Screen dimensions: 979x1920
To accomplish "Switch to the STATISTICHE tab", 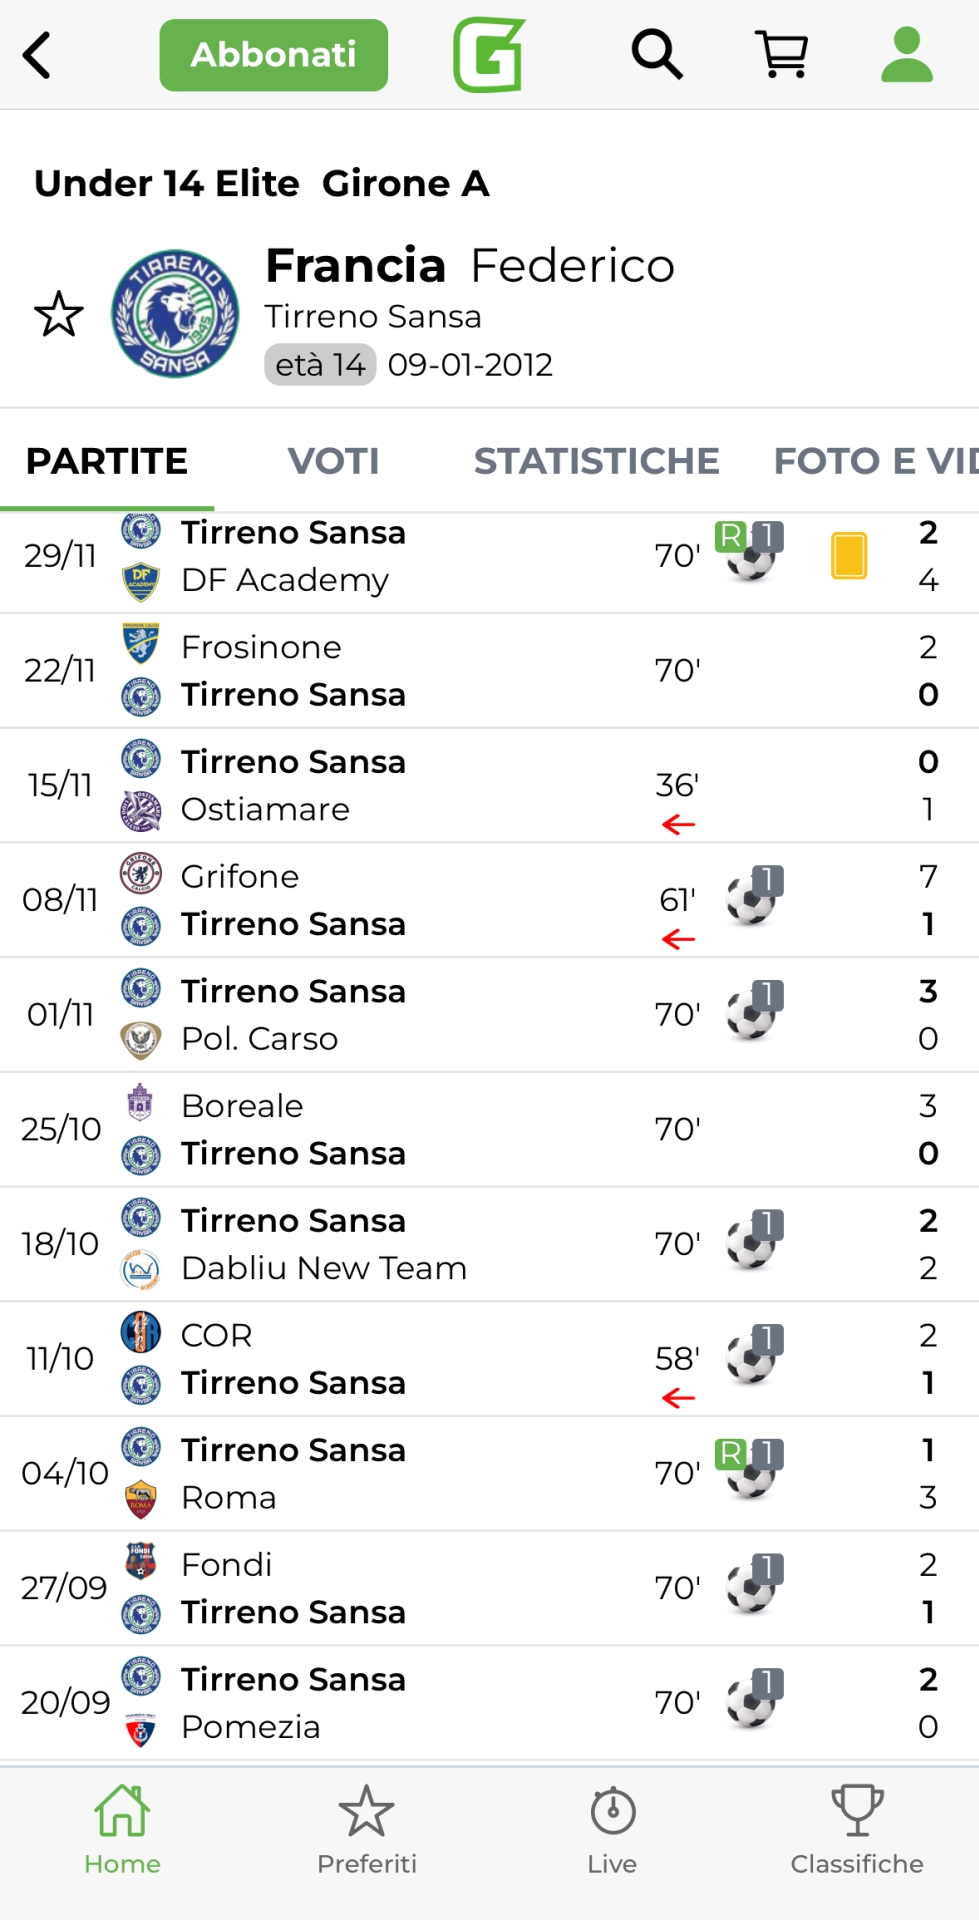I will click(x=596, y=461).
